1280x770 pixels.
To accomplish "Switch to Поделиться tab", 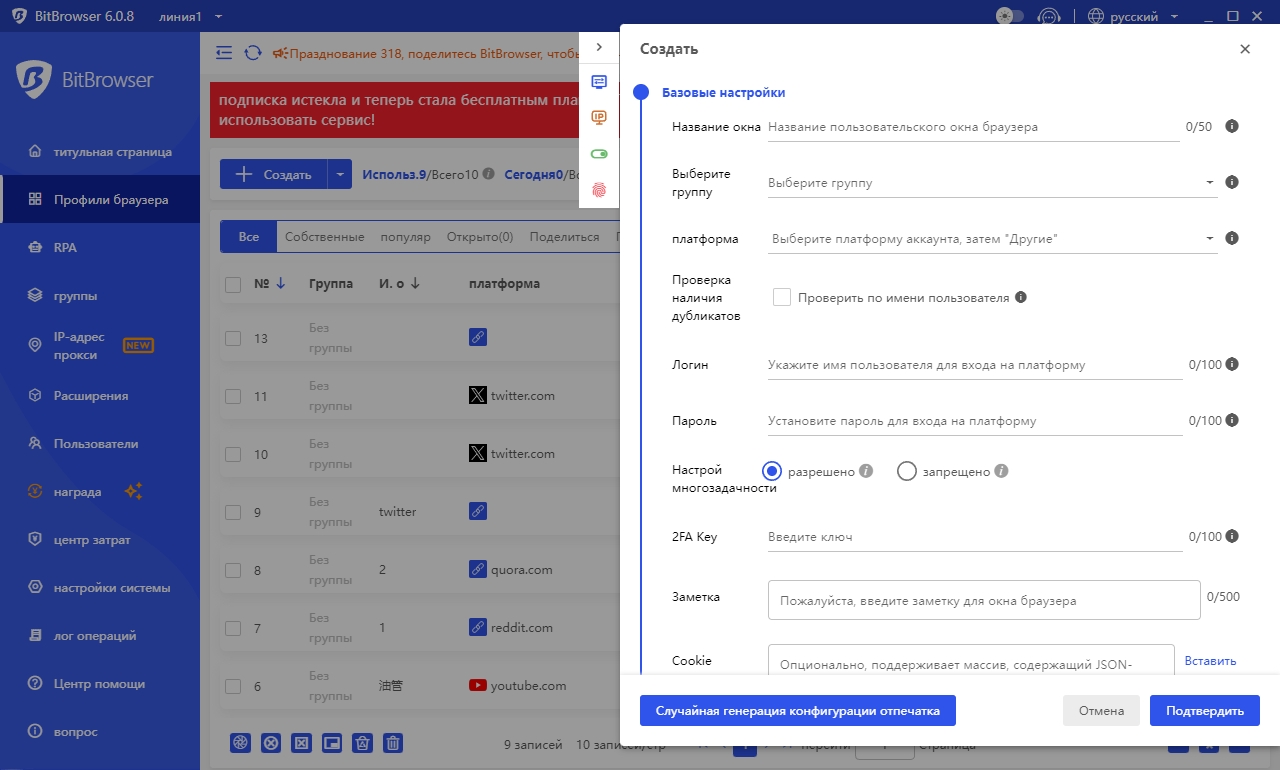I will click(x=565, y=237).
